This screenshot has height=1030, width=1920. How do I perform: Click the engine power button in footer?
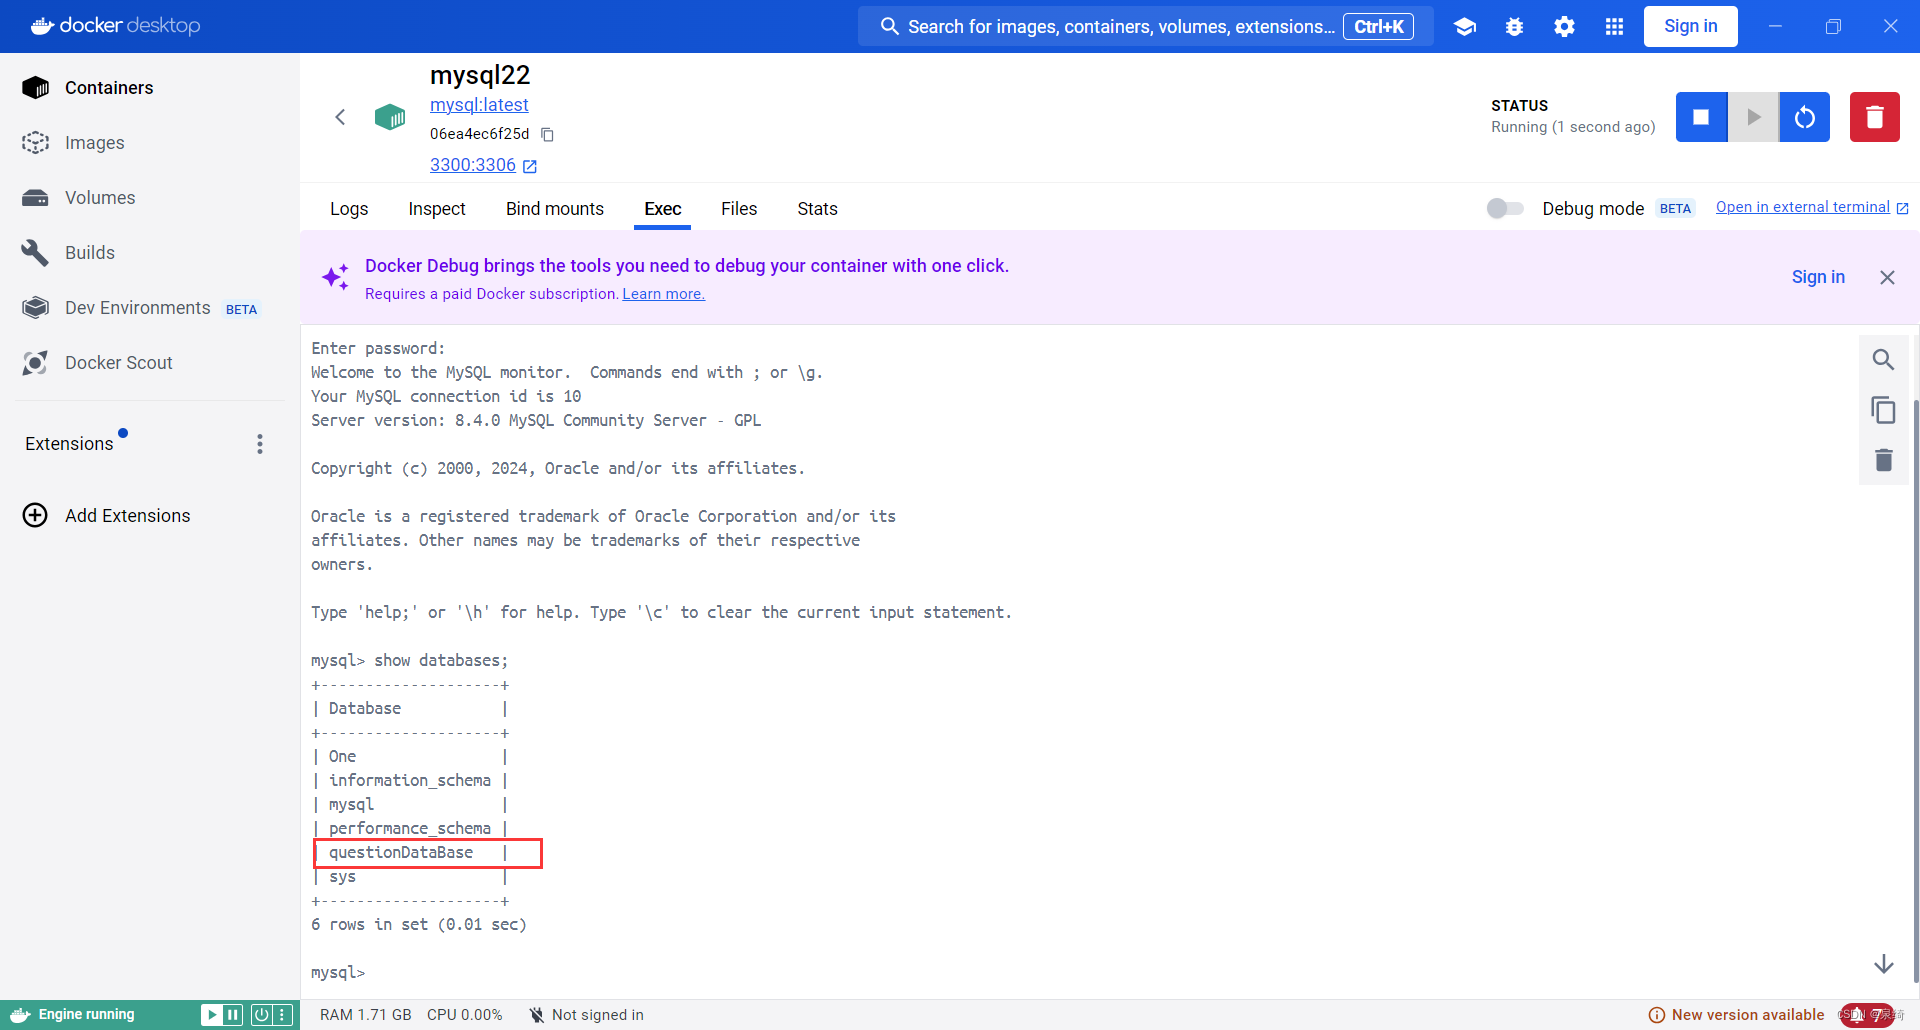coord(261,1015)
